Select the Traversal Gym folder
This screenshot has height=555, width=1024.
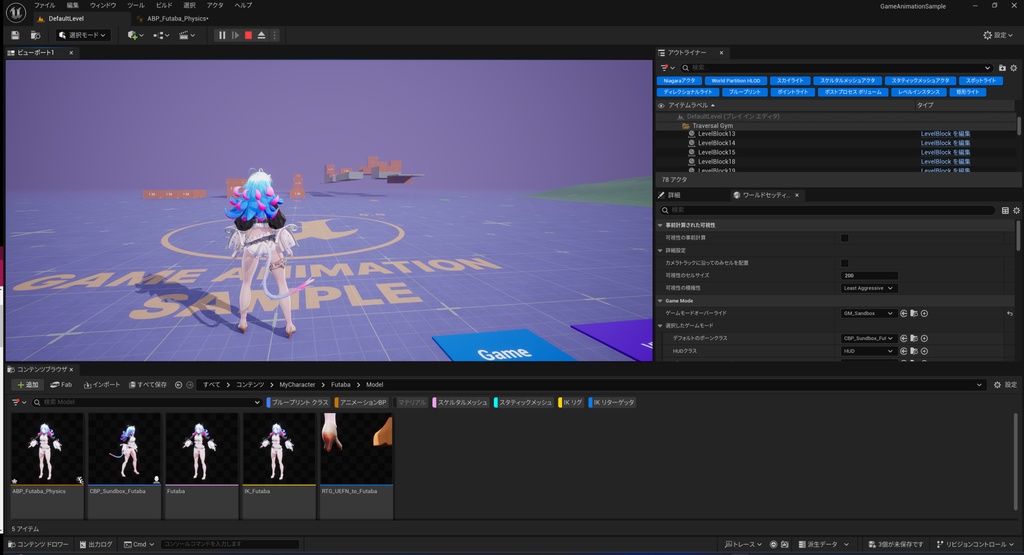tap(712, 125)
